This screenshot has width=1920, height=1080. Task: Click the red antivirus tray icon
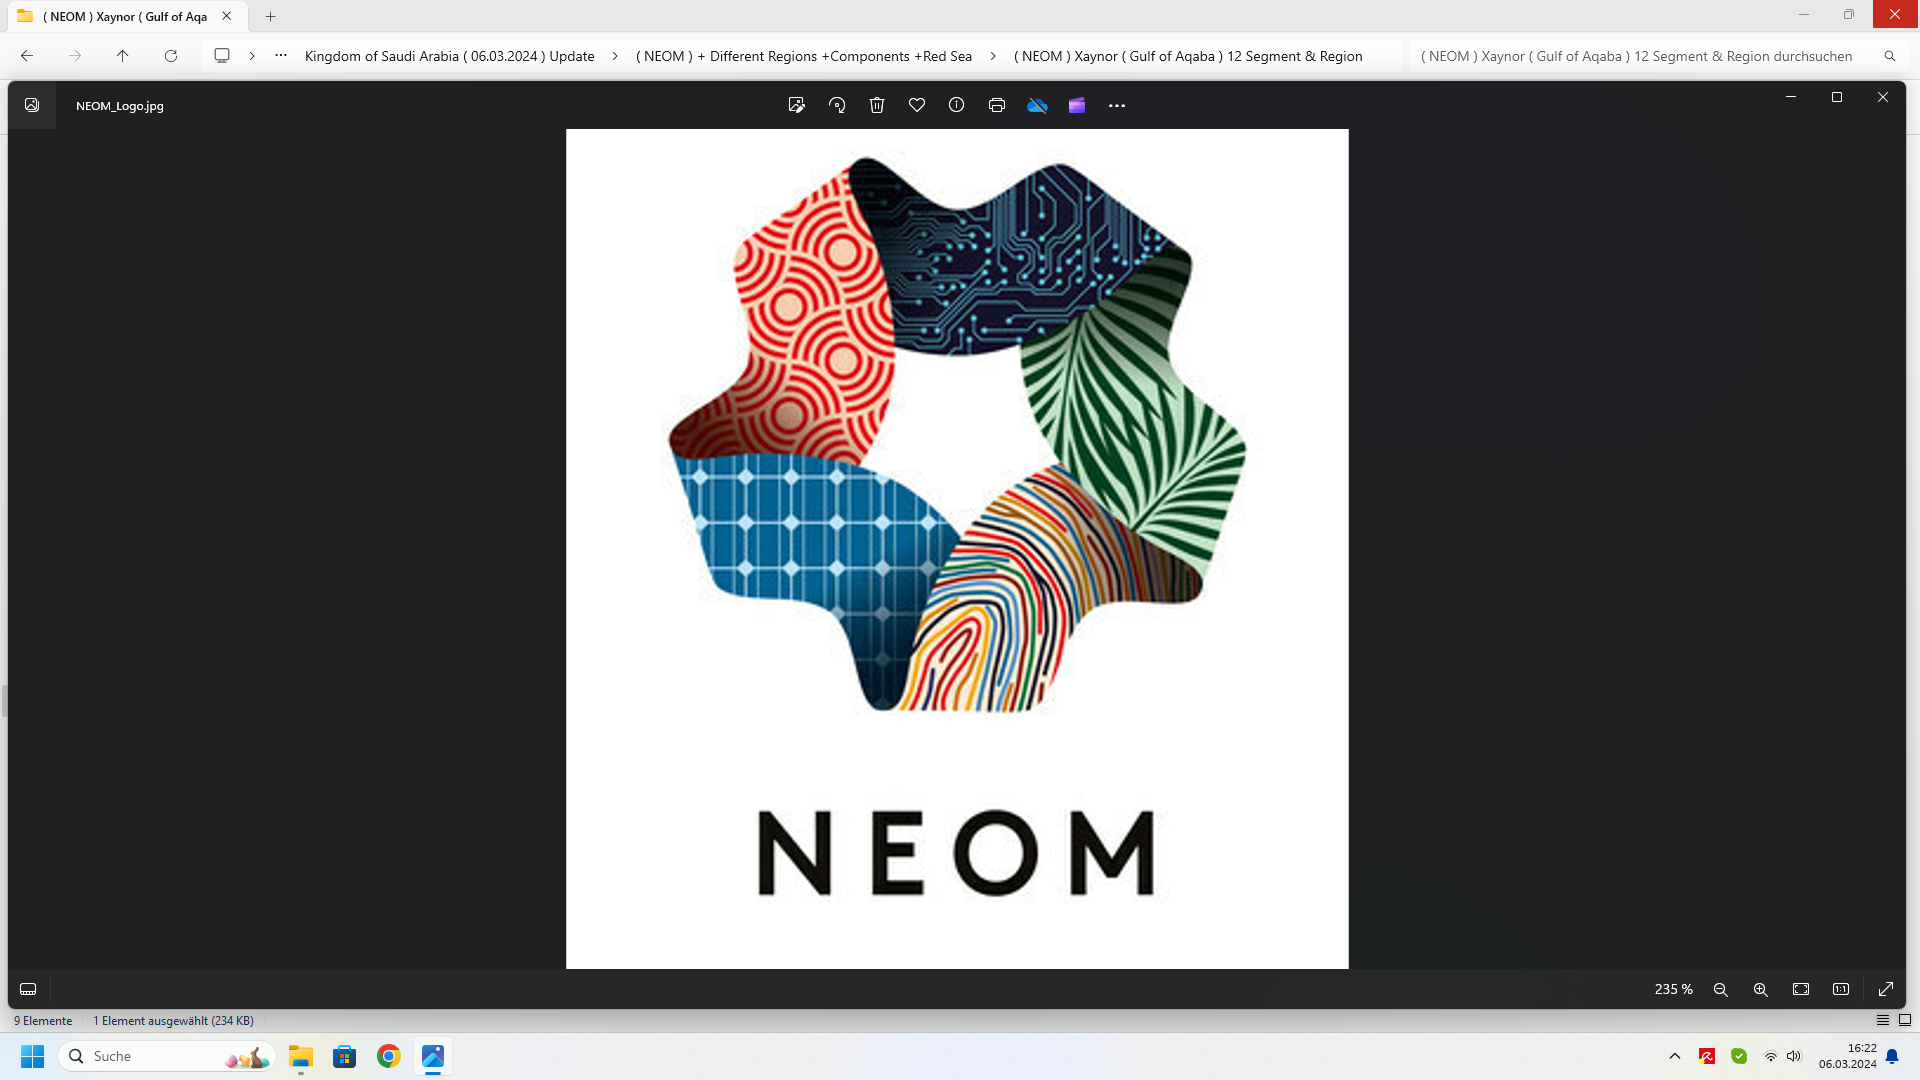pyautogui.click(x=1707, y=1056)
